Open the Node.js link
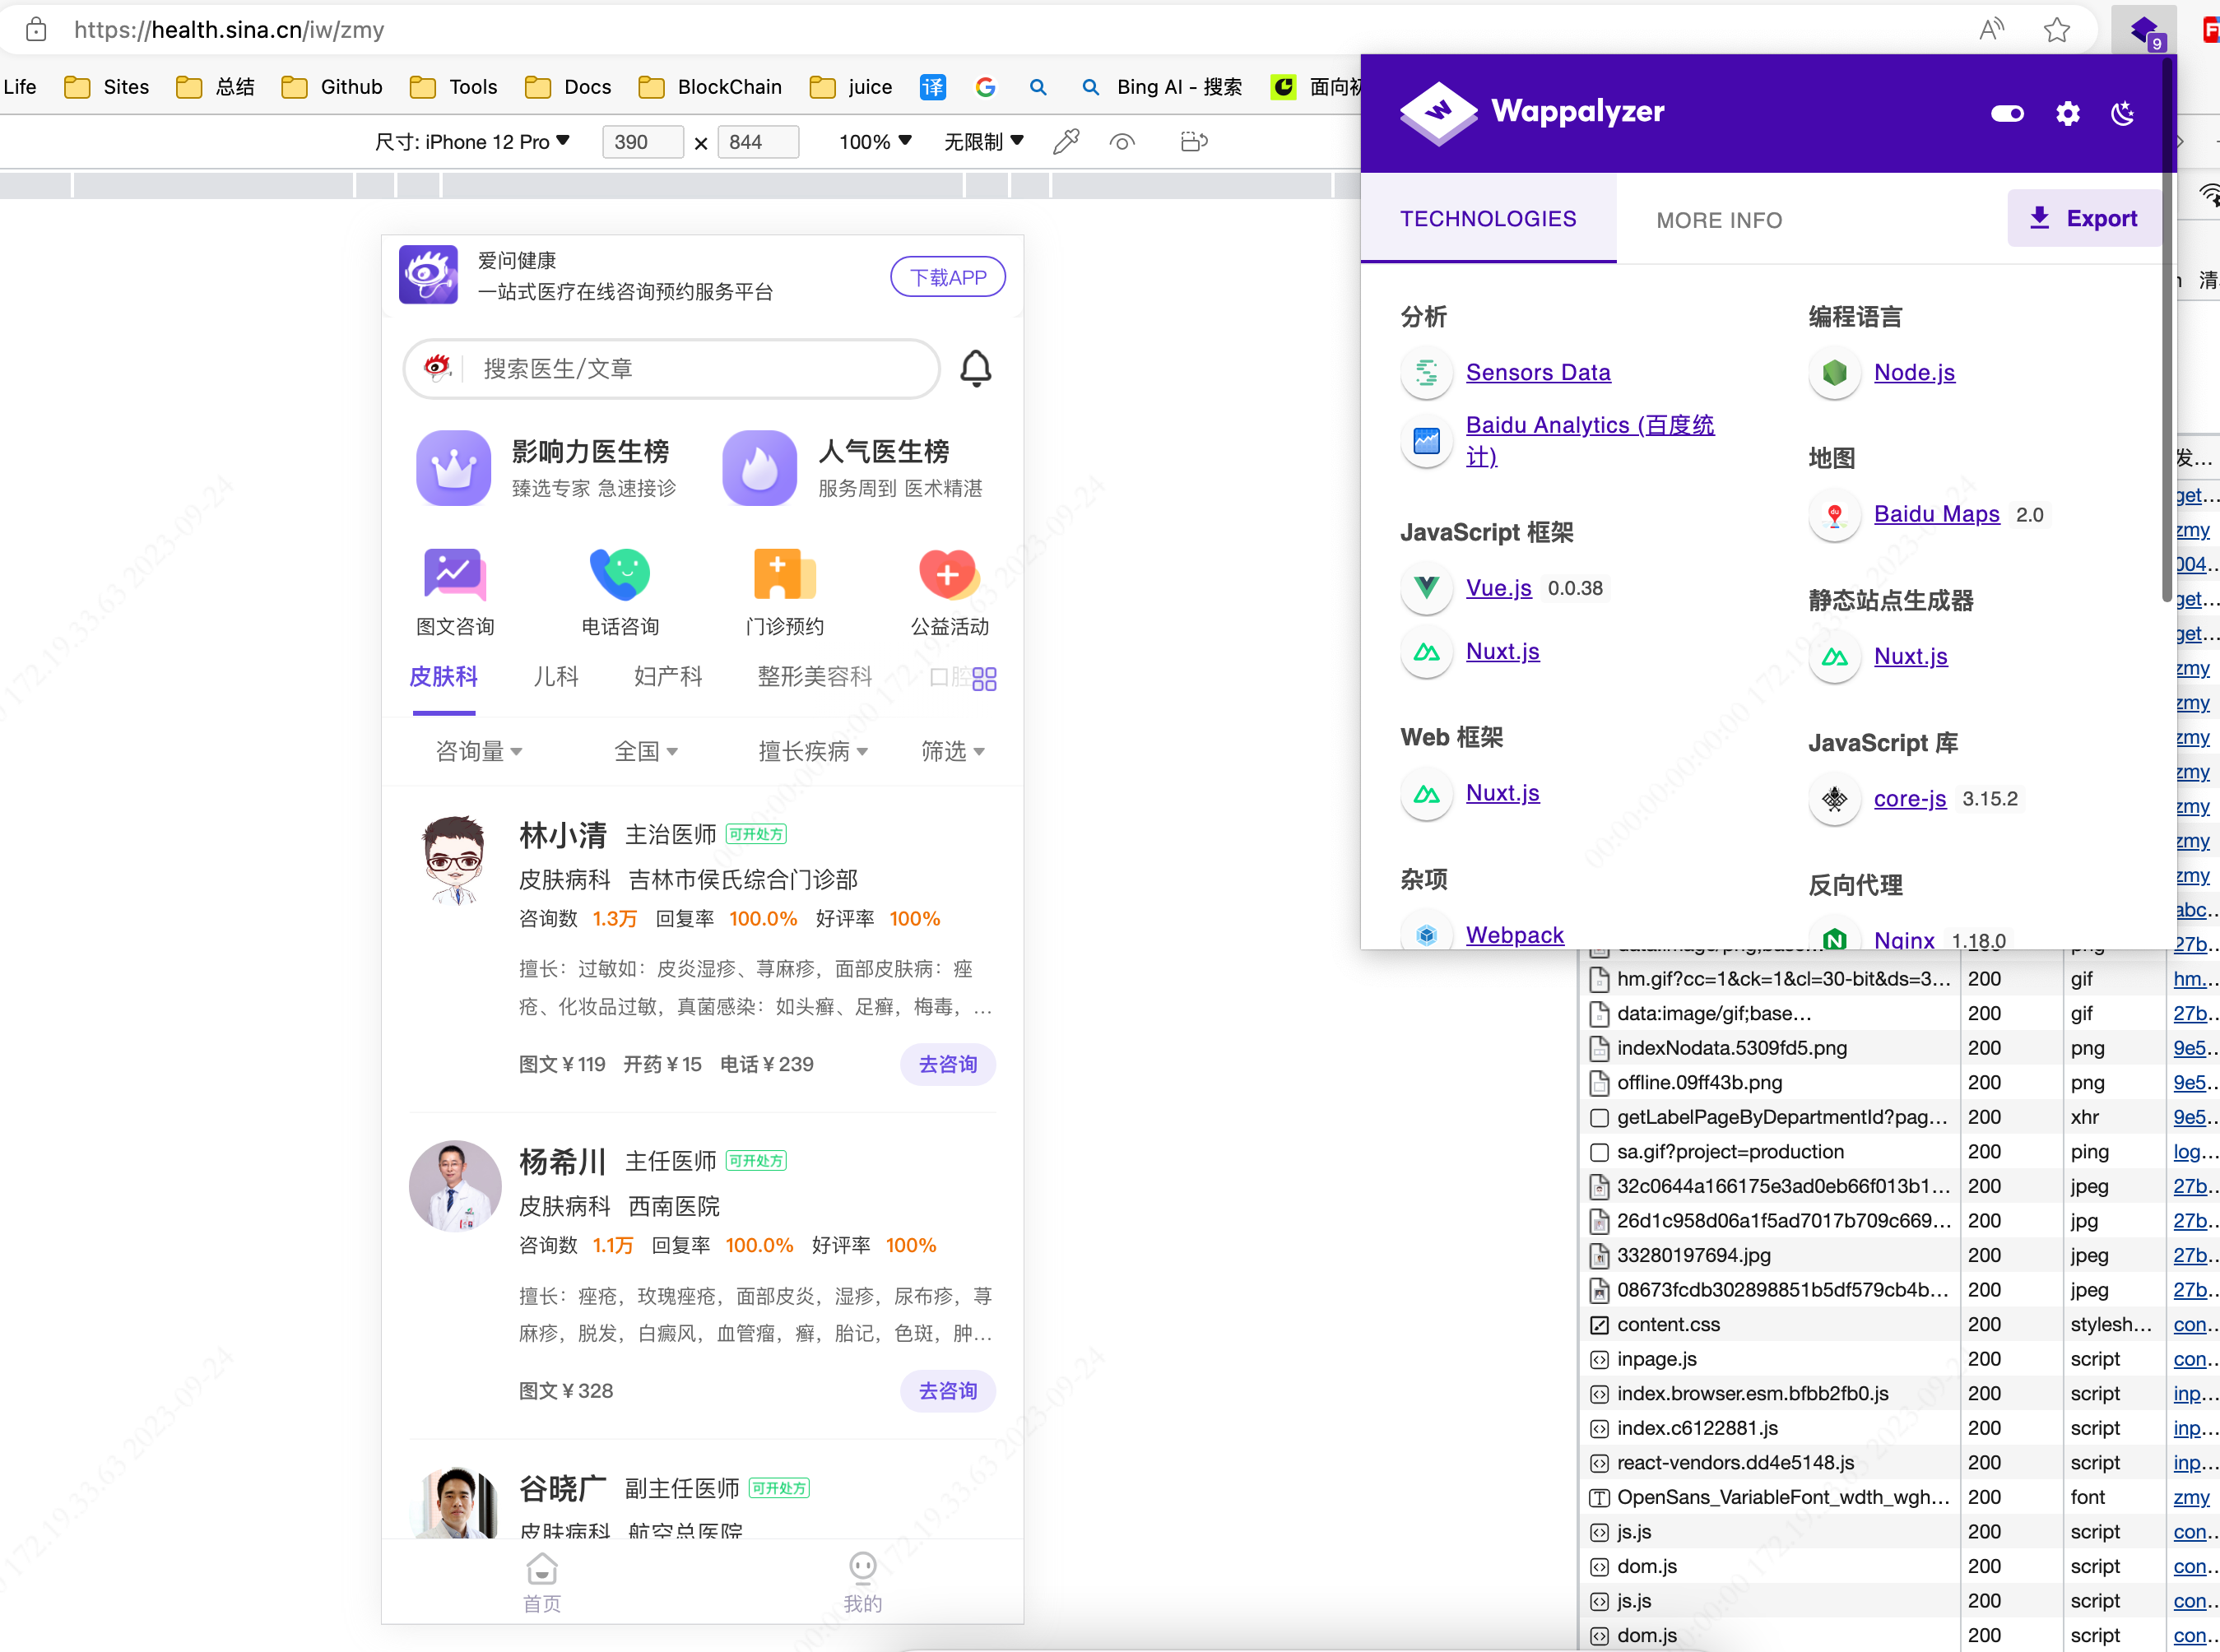Viewport: 2220px width, 1652px height. (x=1914, y=372)
